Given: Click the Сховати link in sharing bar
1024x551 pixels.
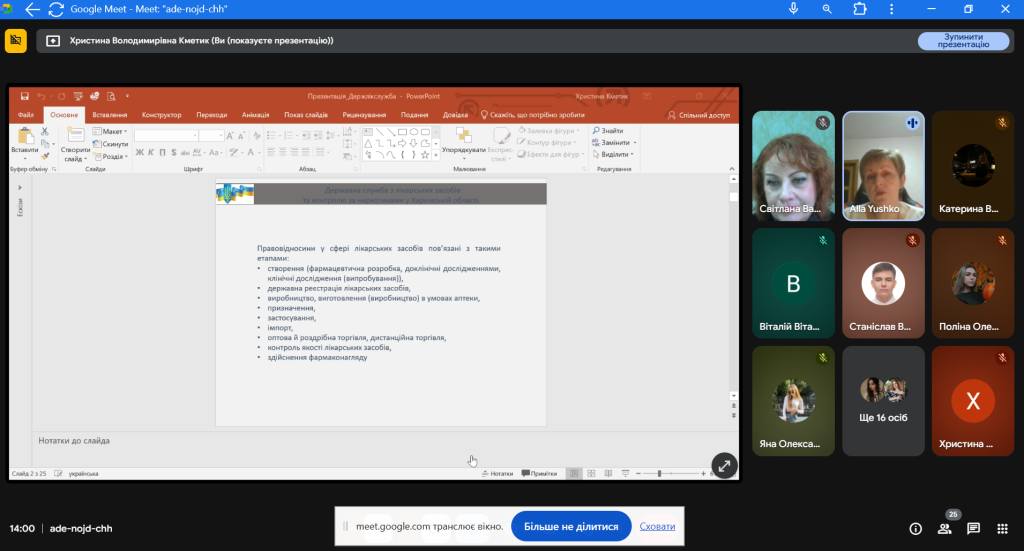Looking at the screenshot, I should tap(657, 527).
